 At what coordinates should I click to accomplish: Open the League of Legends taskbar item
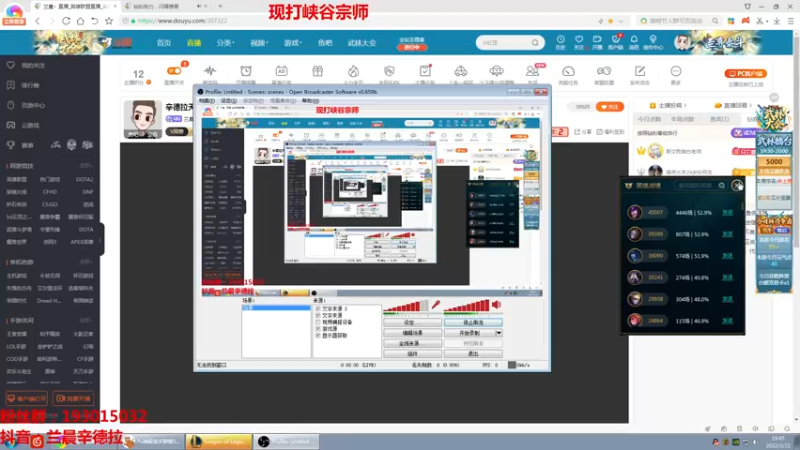click(218, 441)
